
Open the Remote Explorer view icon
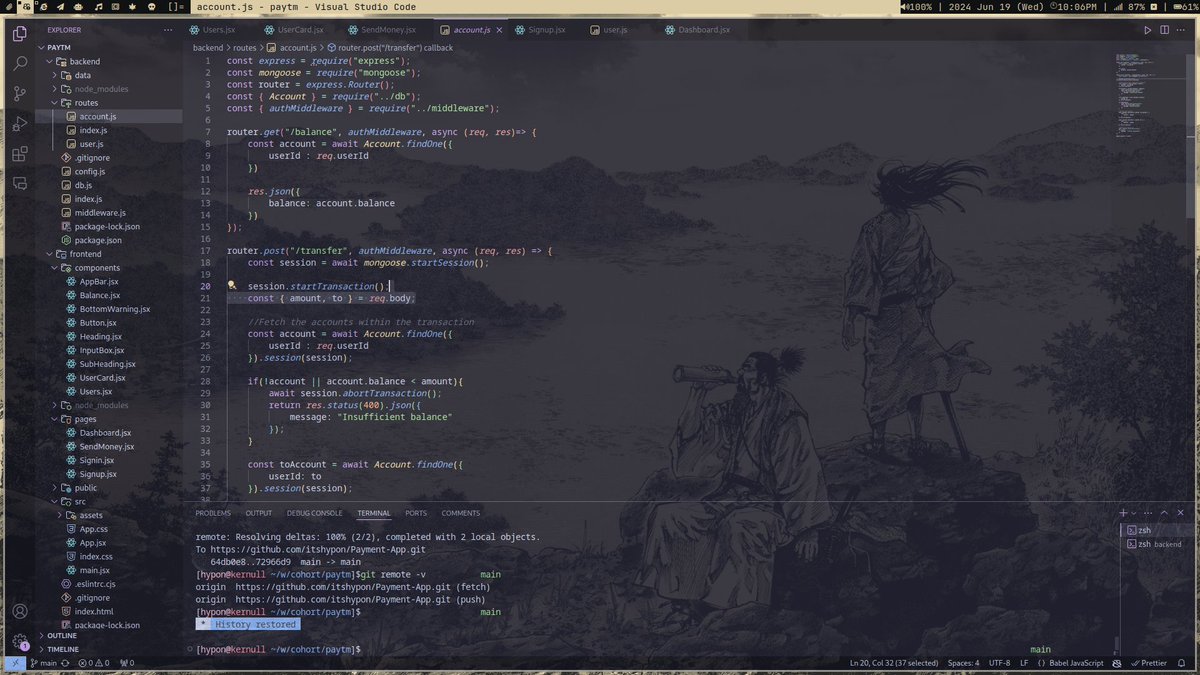click(x=19, y=184)
